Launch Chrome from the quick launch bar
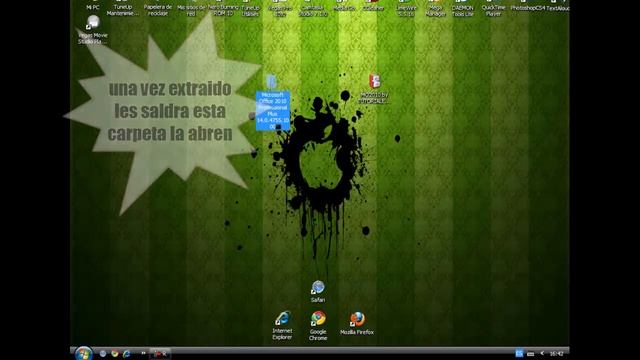640x360 pixels. coord(115,353)
